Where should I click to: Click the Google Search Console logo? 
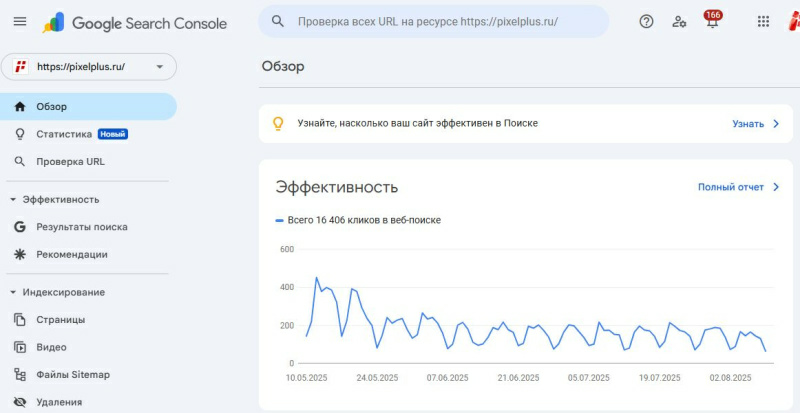click(135, 22)
